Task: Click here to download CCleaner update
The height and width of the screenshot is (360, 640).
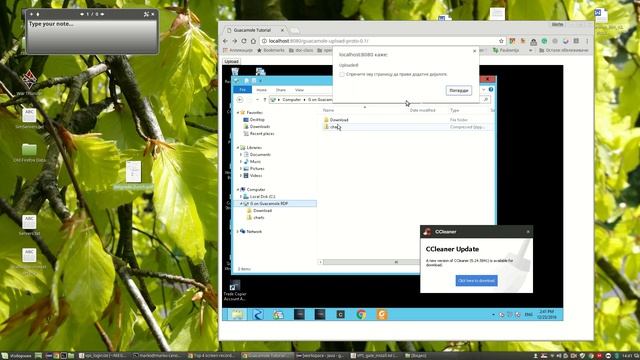Action: [x=476, y=281]
